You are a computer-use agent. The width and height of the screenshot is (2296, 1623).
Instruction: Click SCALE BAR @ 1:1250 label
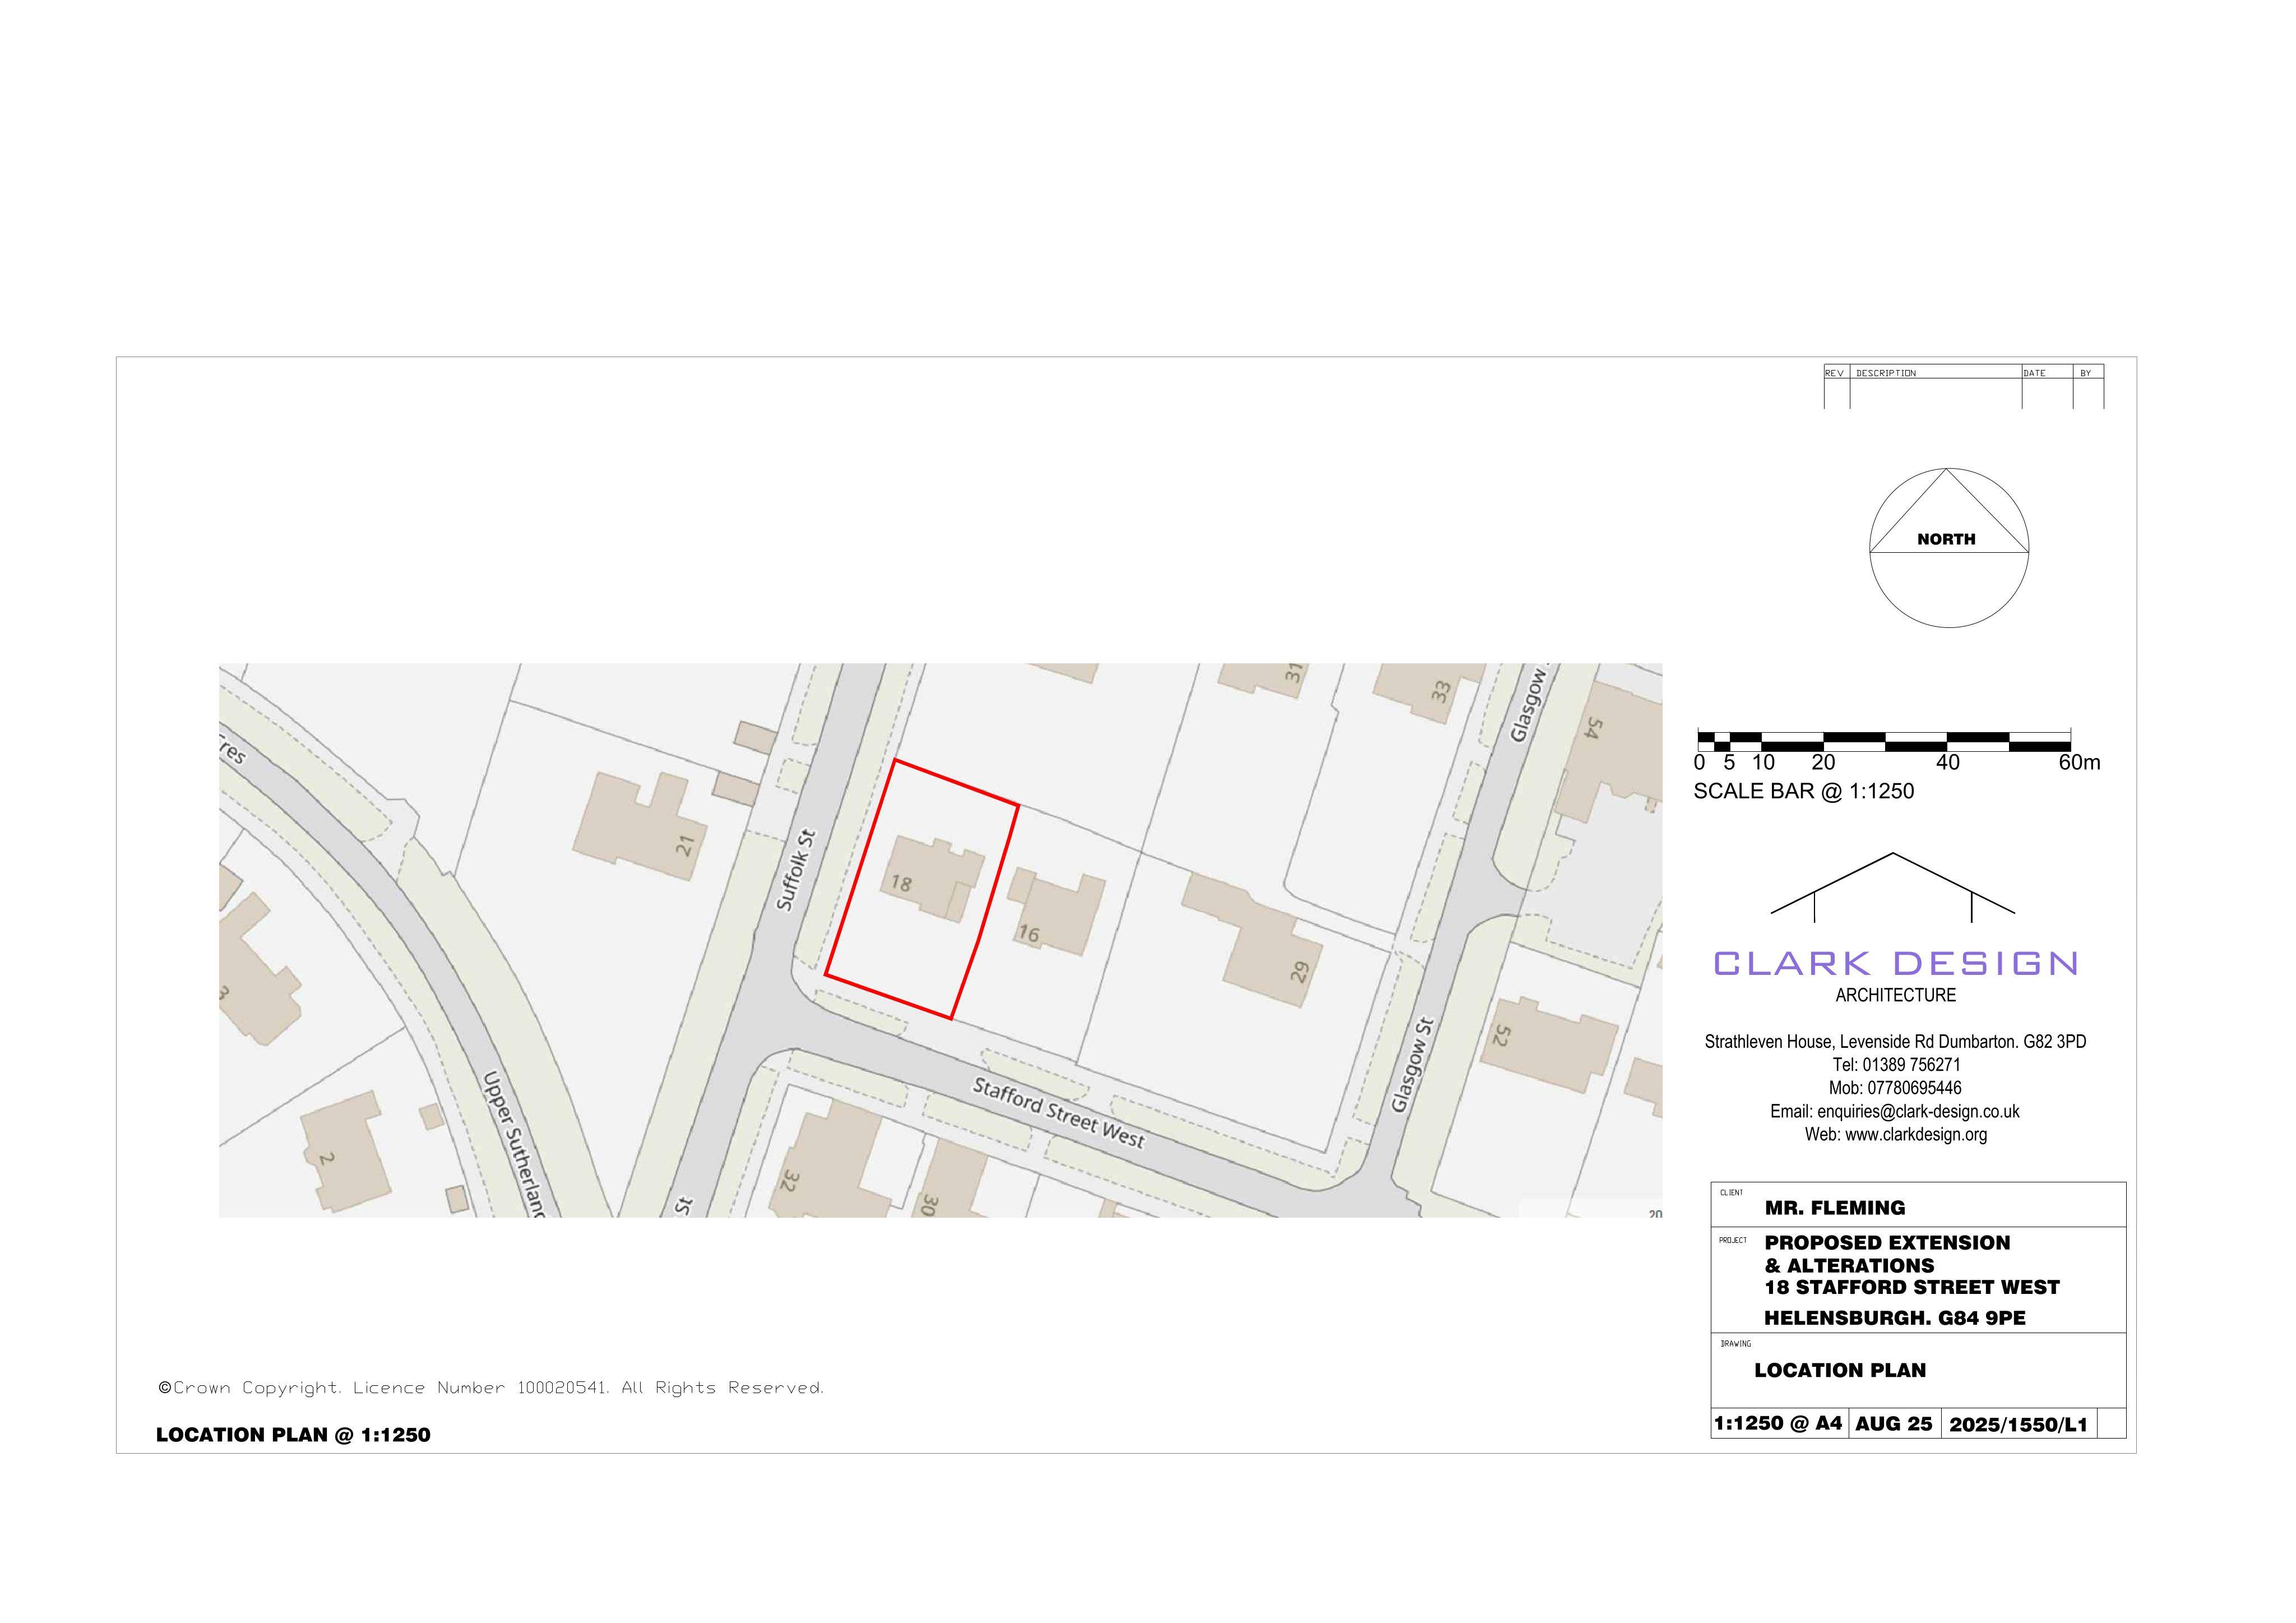point(1803,791)
